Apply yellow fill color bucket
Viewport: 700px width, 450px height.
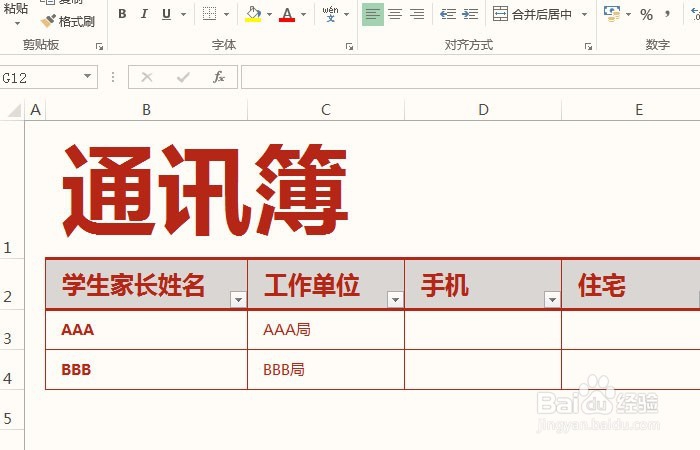tap(253, 14)
